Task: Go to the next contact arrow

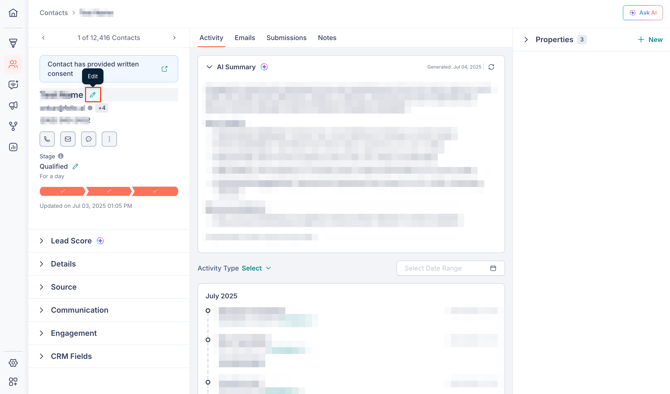Action: (x=174, y=38)
